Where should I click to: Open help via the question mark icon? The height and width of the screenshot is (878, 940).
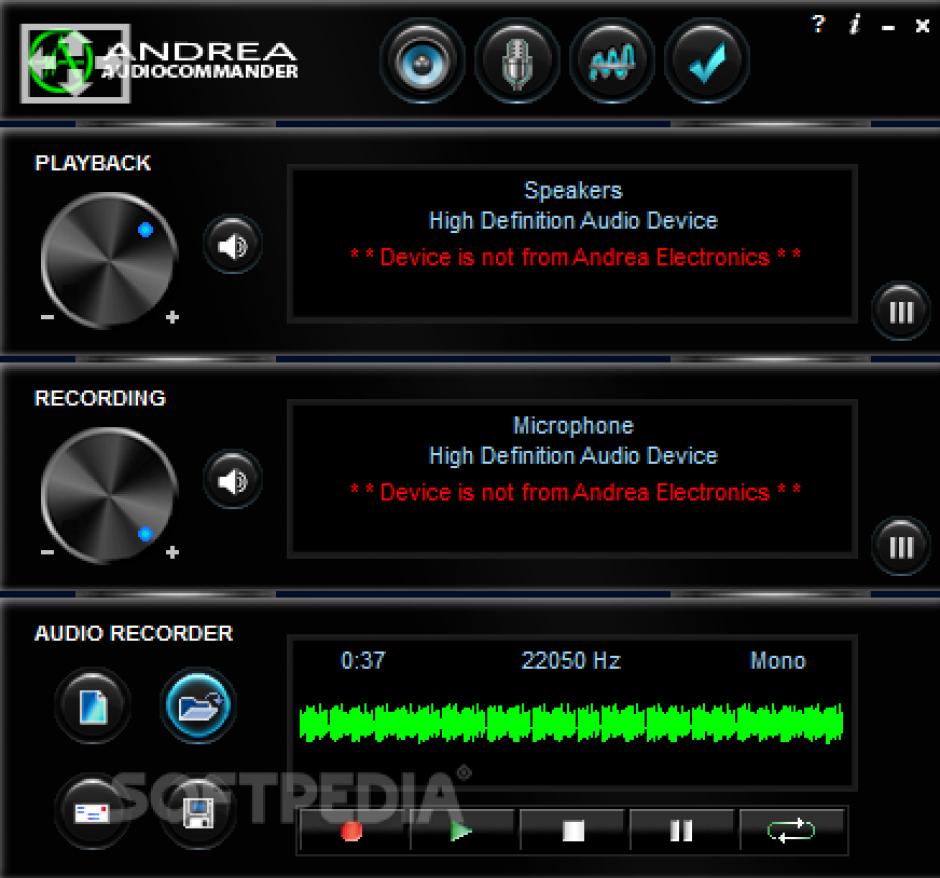click(818, 24)
